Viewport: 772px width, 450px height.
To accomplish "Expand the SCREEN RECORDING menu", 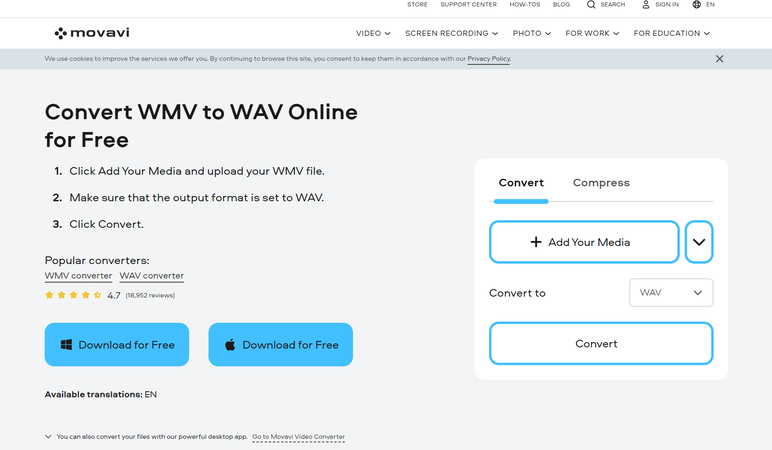I will pos(451,33).
